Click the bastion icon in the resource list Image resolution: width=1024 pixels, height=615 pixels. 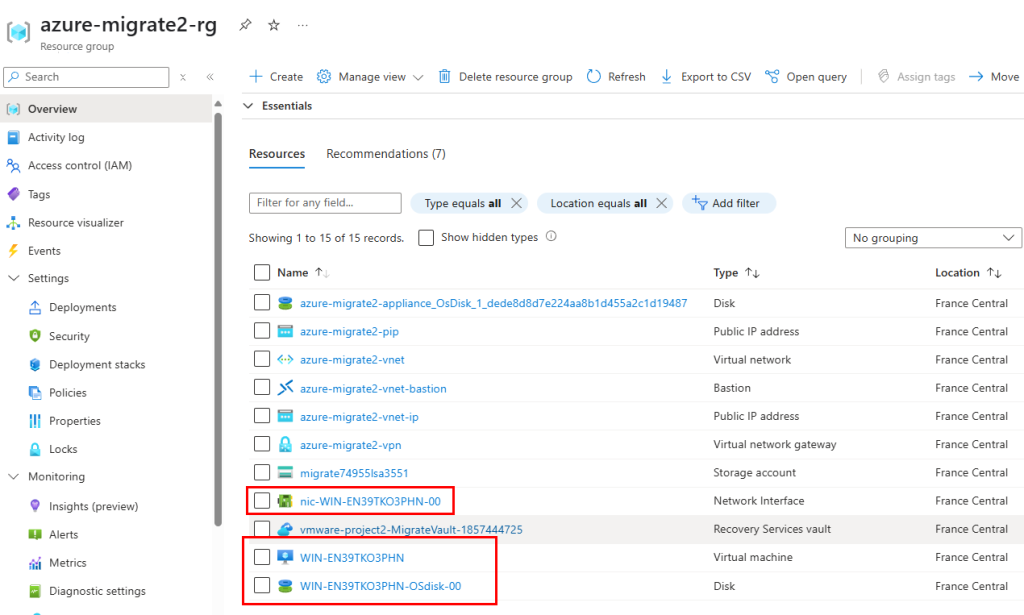[285, 388]
